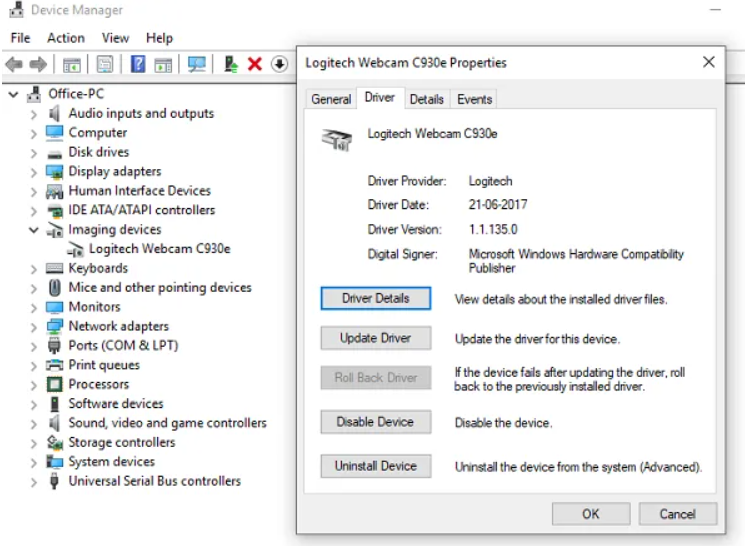Select Human Interface Devices label
745x546 pixels.
[139, 191]
